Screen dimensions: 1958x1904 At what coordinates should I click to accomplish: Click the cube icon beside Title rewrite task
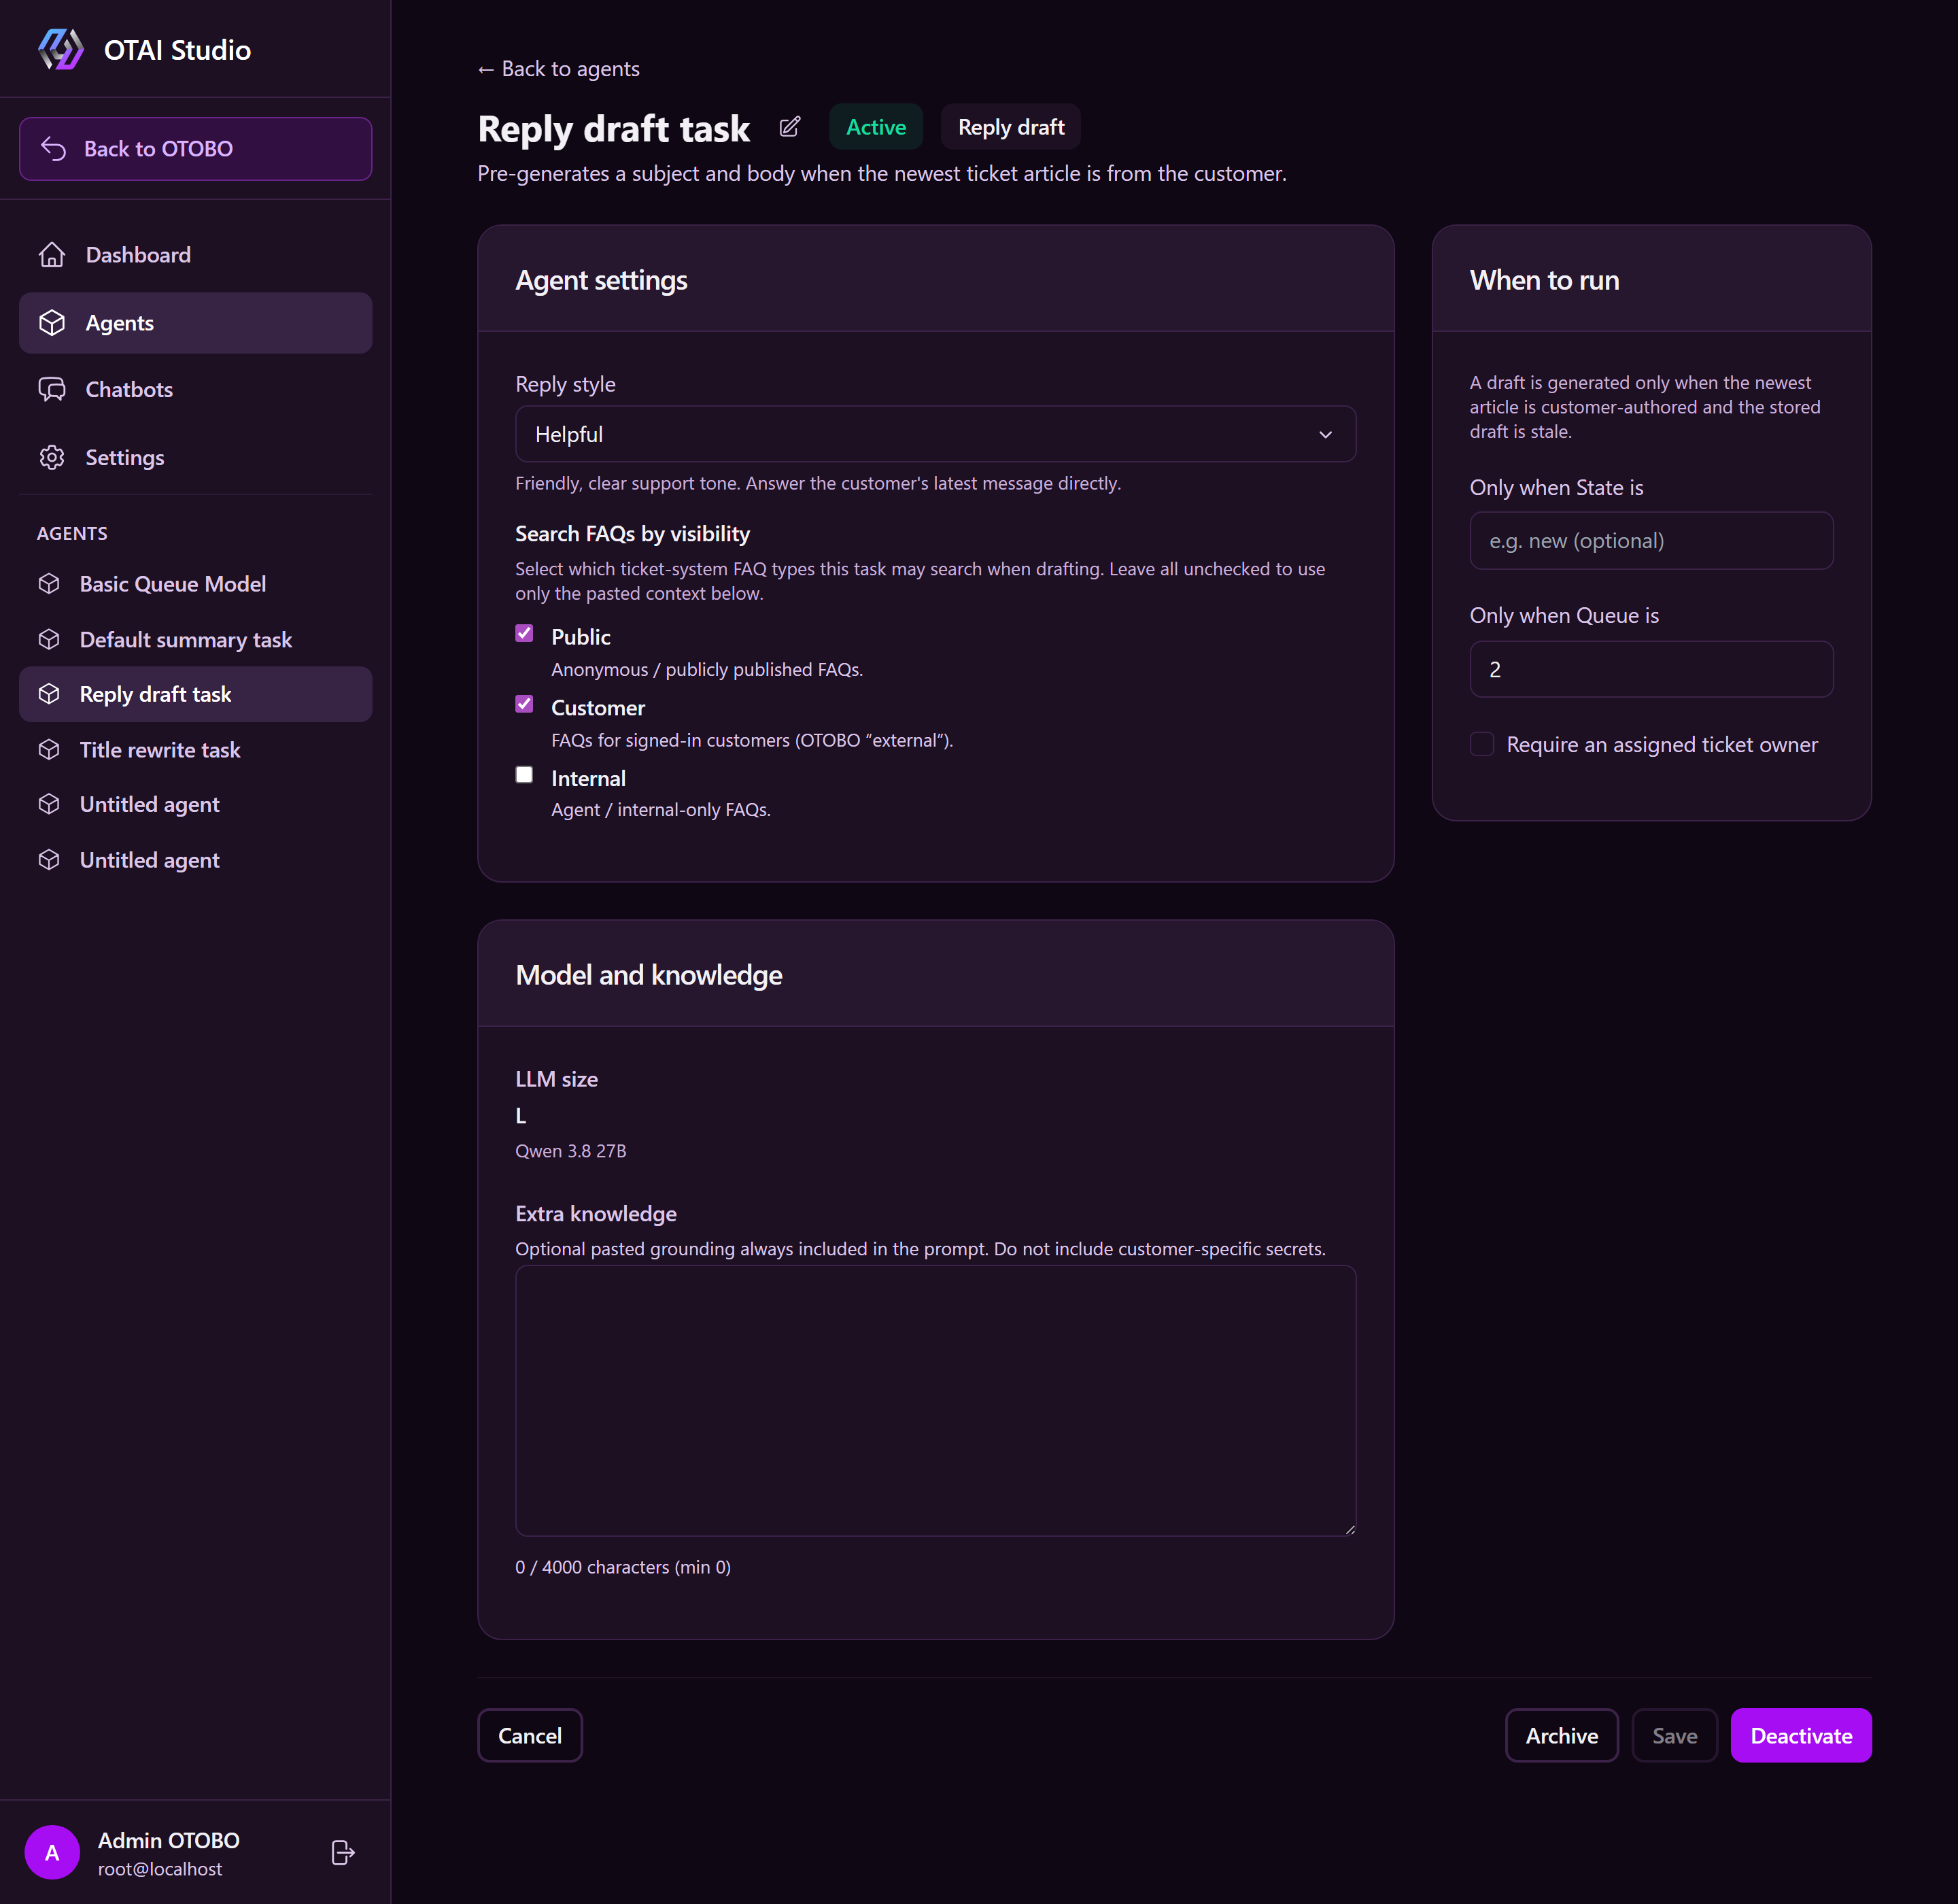(49, 750)
